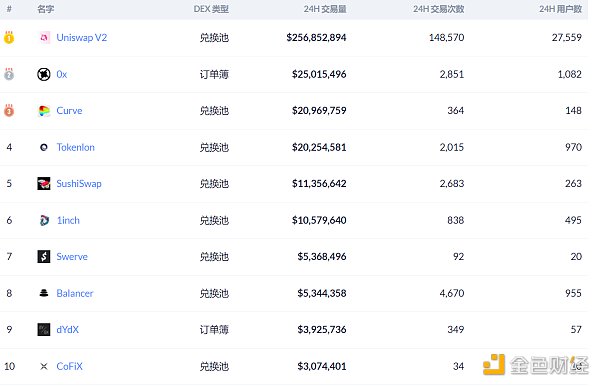Click the Curve rainbow logo icon
The height and width of the screenshot is (386, 600).
tap(44, 111)
